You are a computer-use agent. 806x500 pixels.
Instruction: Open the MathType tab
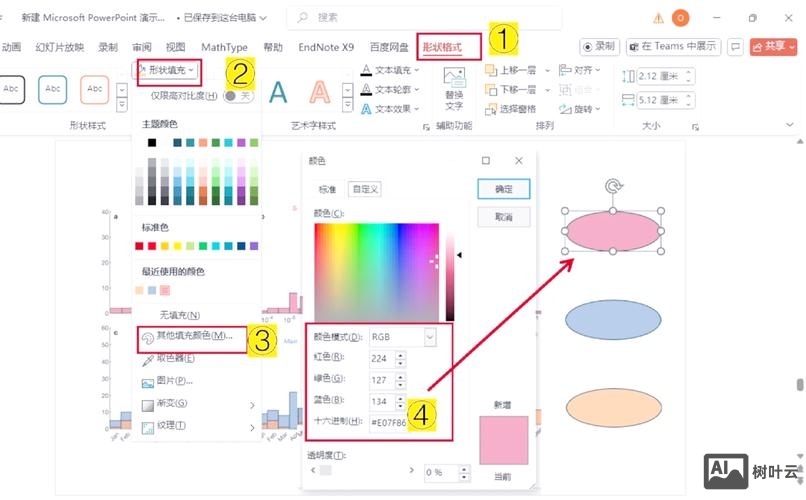(224, 47)
